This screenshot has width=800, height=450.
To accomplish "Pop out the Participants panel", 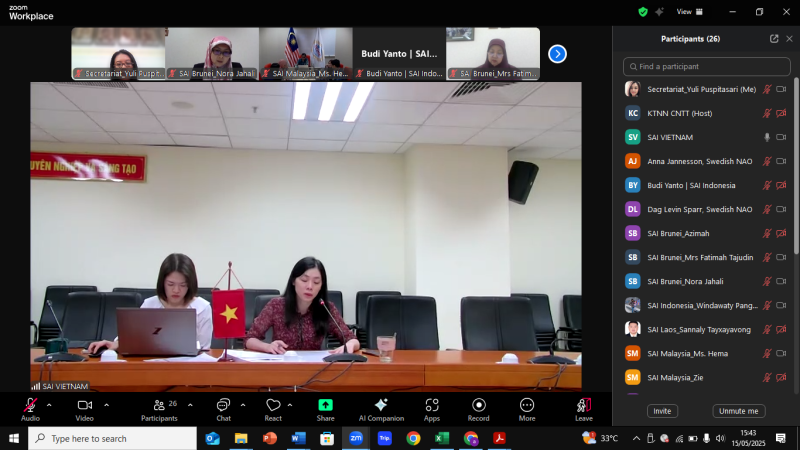I will tap(774, 39).
